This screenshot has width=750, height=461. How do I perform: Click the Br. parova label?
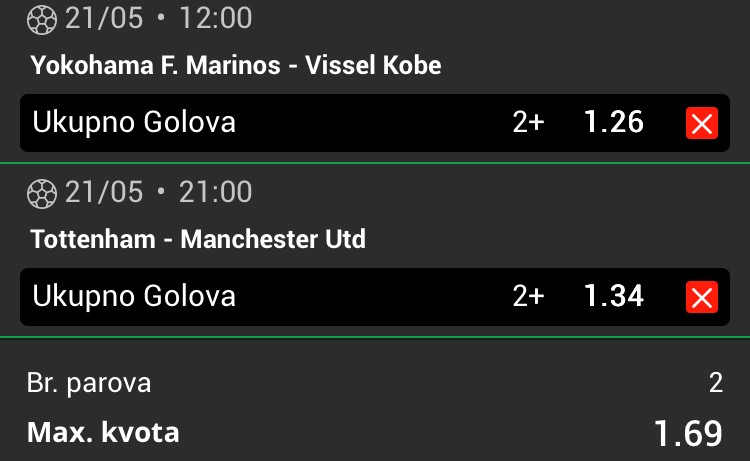click(x=89, y=384)
